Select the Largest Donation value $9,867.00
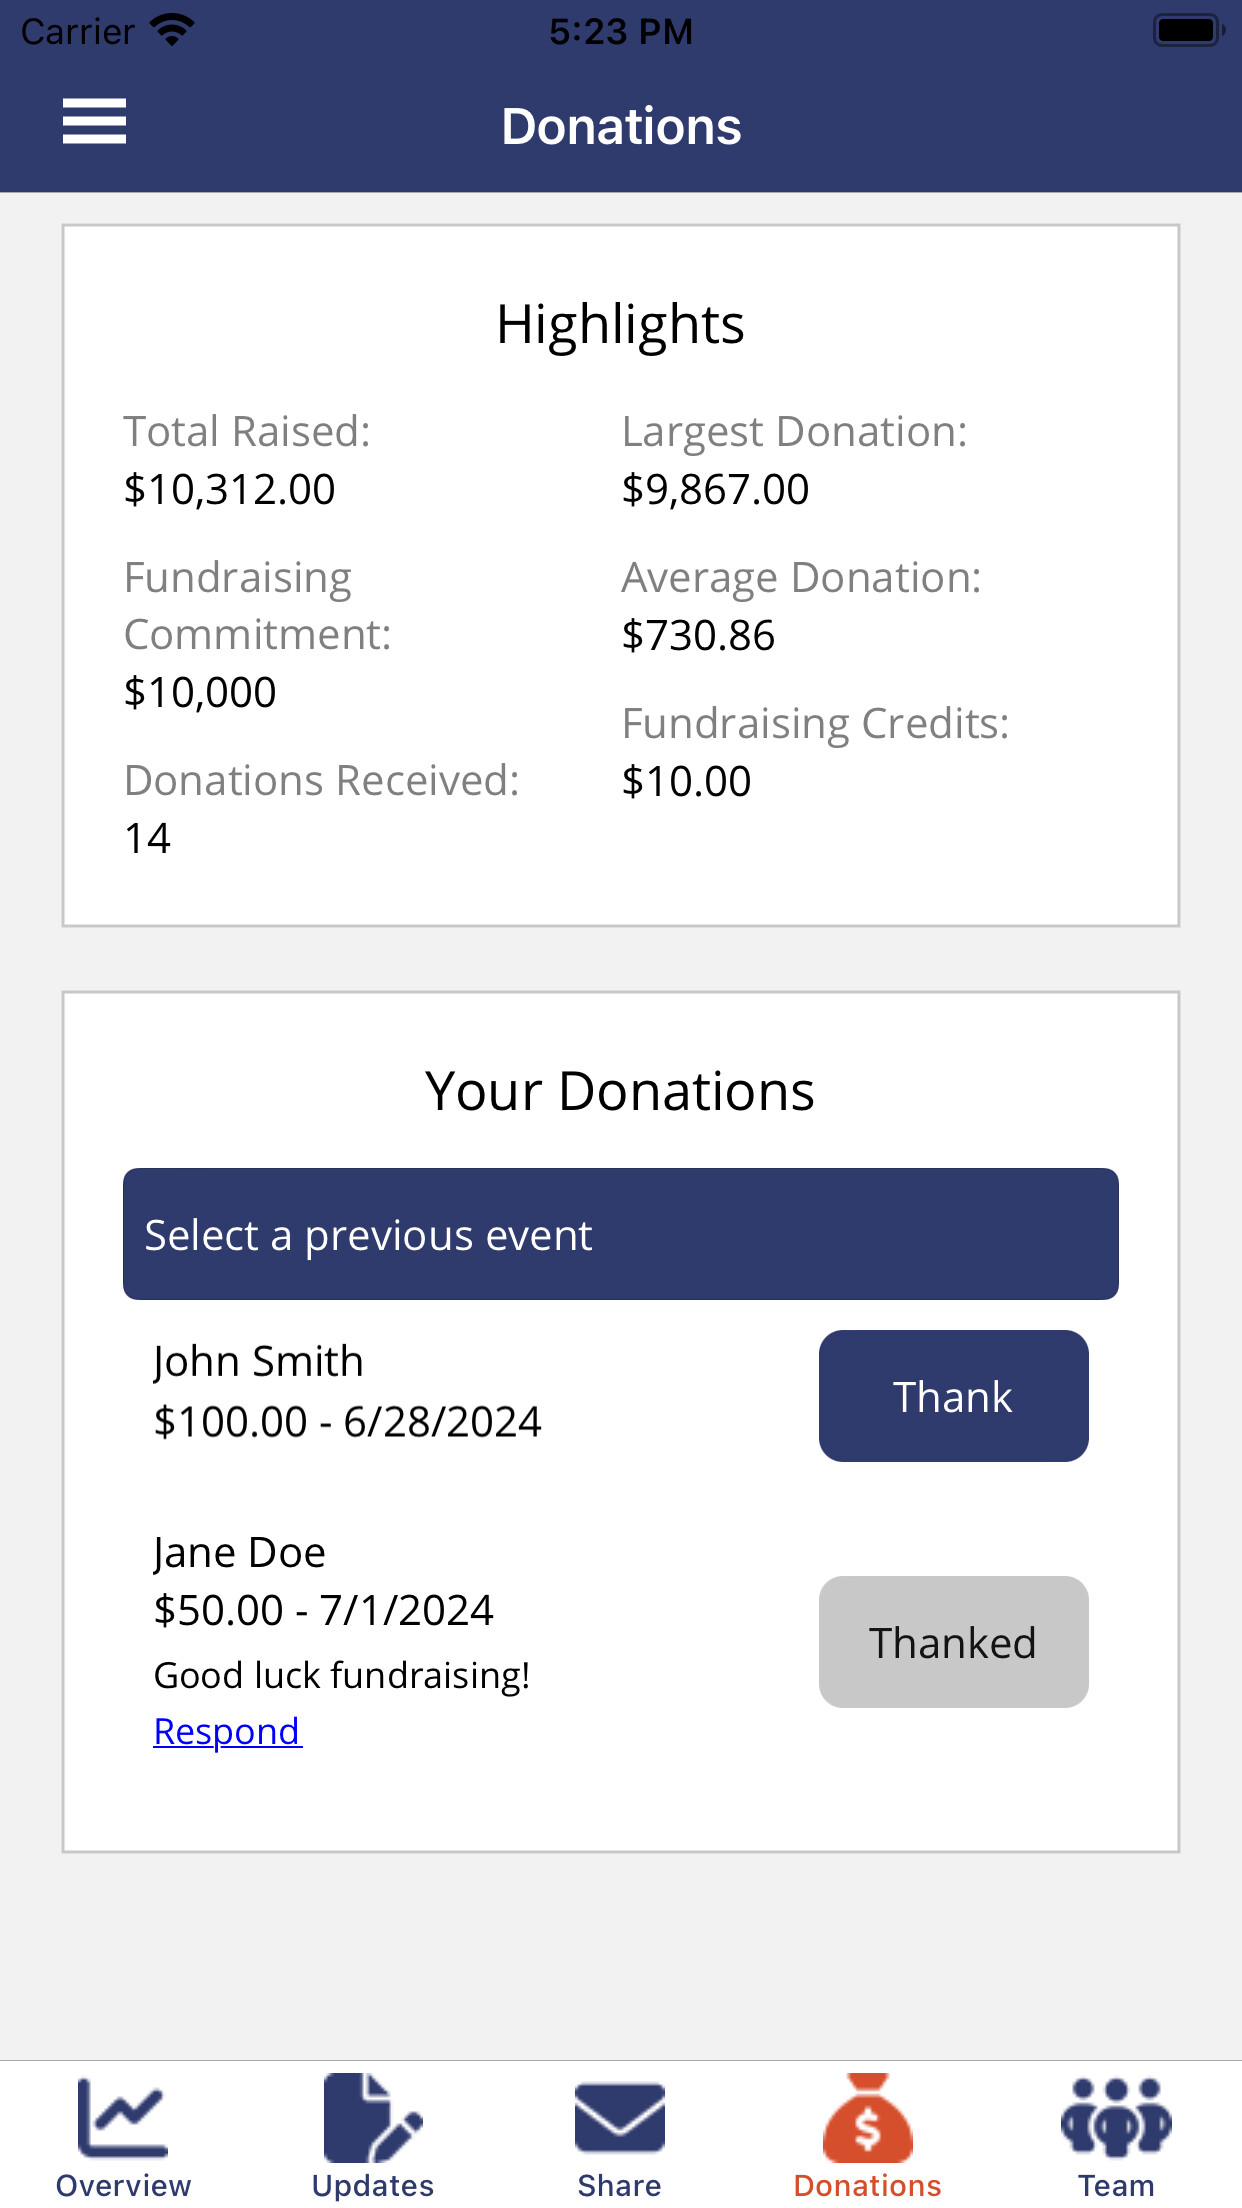1242x2208 pixels. (x=715, y=490)
